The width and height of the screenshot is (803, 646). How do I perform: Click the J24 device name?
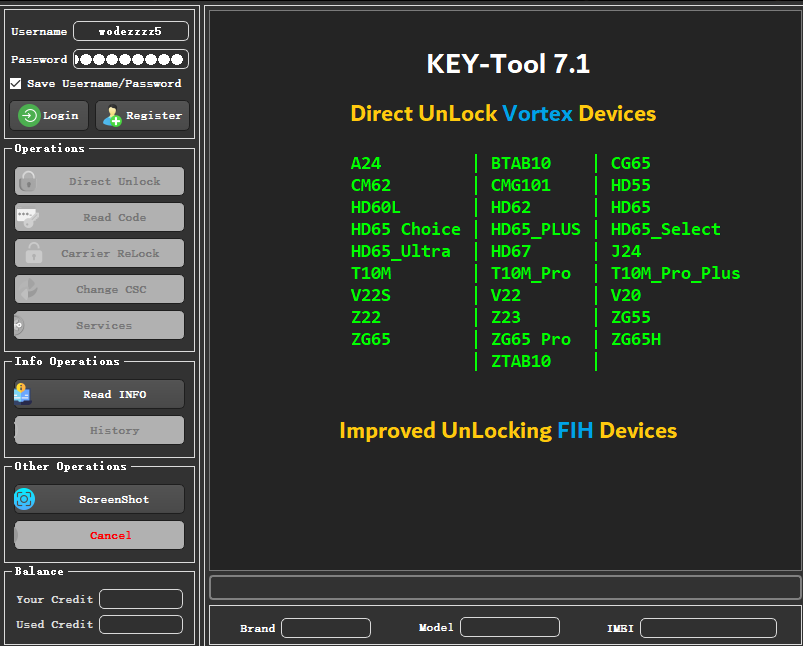coord(626,252)
